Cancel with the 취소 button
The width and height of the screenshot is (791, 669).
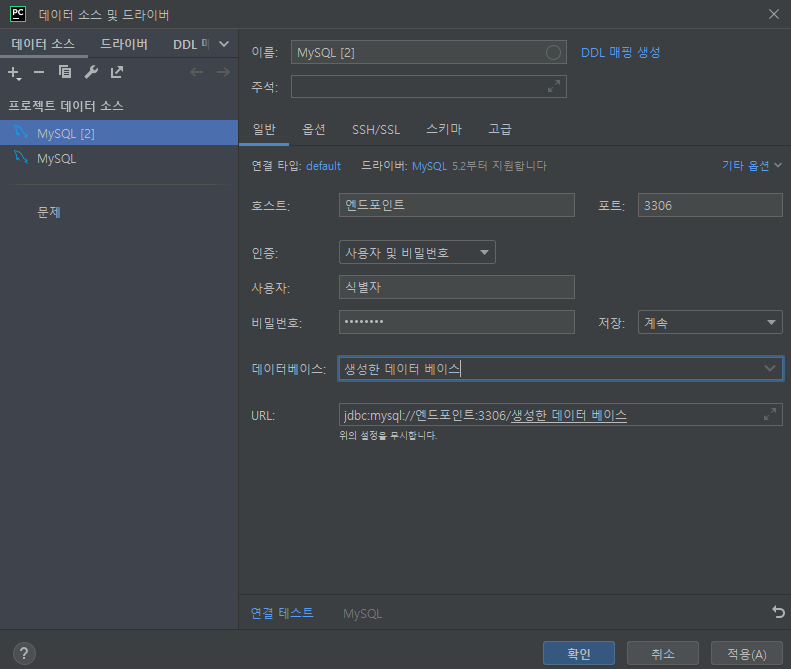click(x=662, y=654)
